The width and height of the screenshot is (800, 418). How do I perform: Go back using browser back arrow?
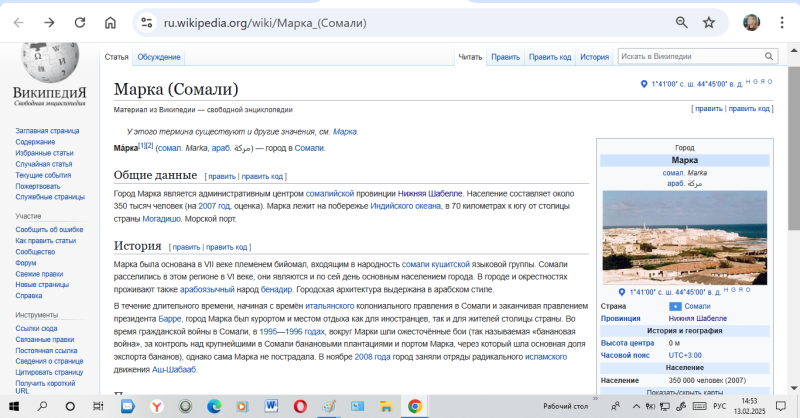pos(18,22)
